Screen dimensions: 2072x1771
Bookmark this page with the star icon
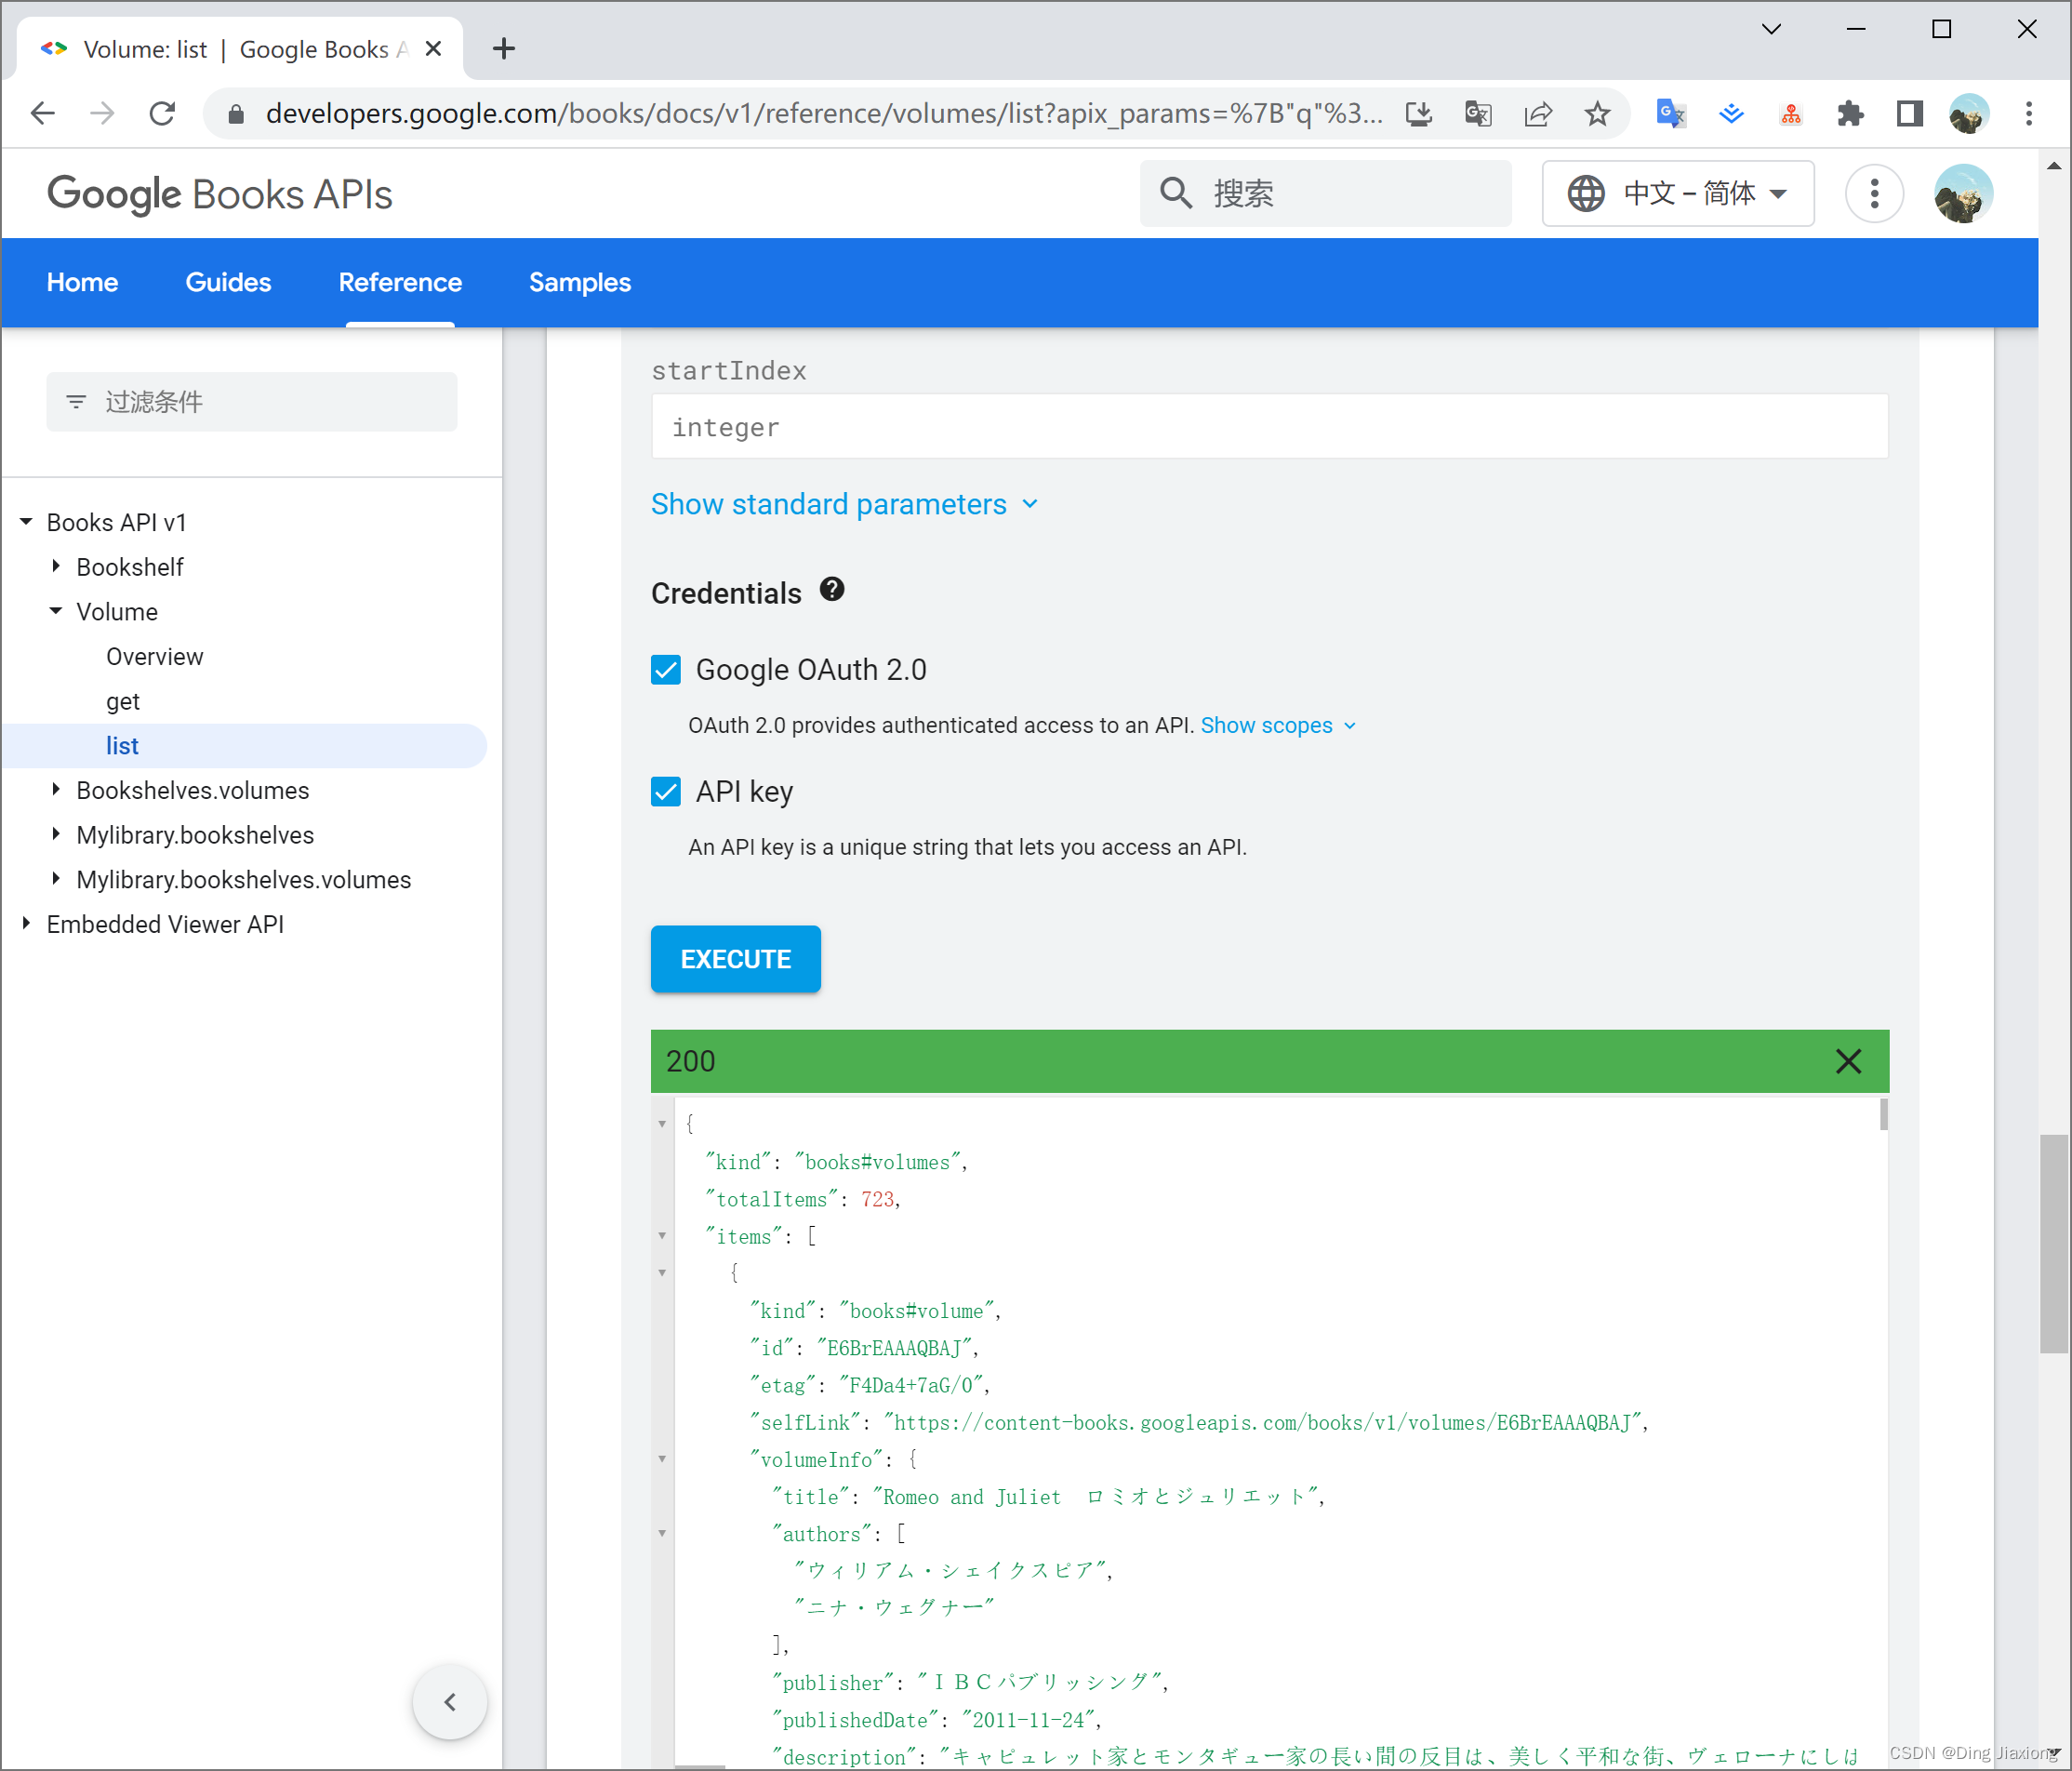tap(1597, 114)
